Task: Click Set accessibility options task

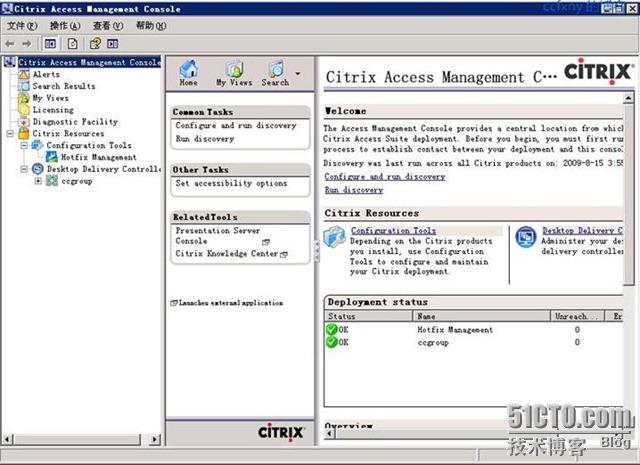Action: click(231, 183)
